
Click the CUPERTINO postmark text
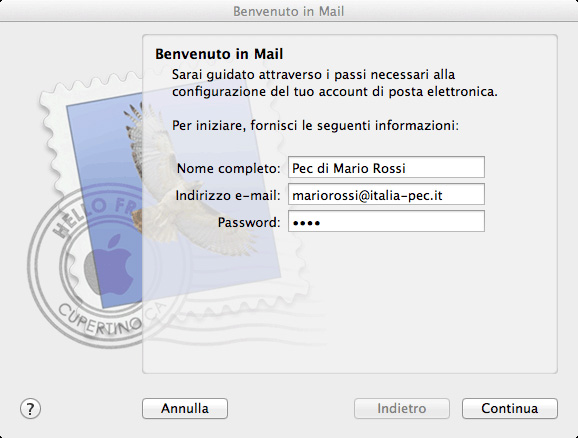(99, 320)
